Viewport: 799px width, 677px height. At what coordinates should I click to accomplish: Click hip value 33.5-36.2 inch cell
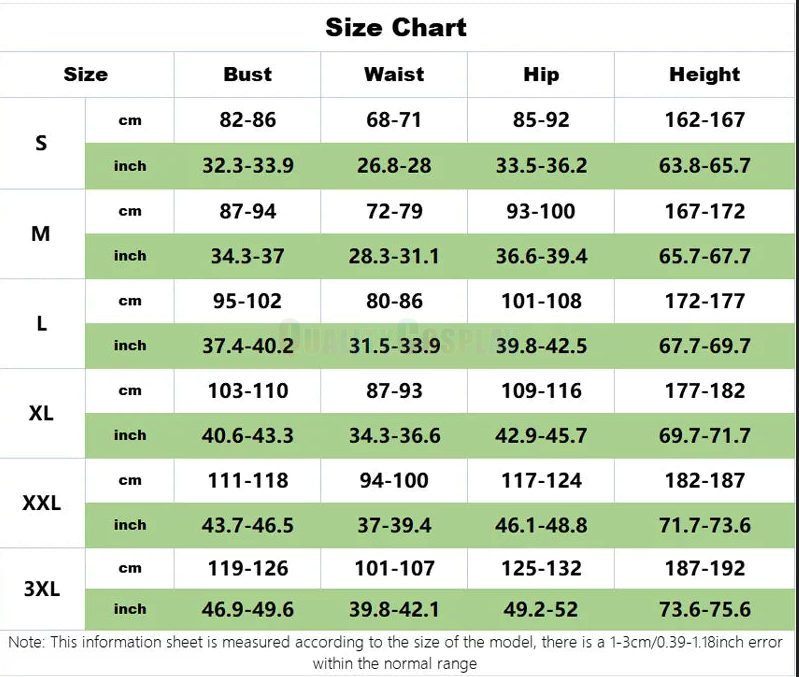pos(541,166)
